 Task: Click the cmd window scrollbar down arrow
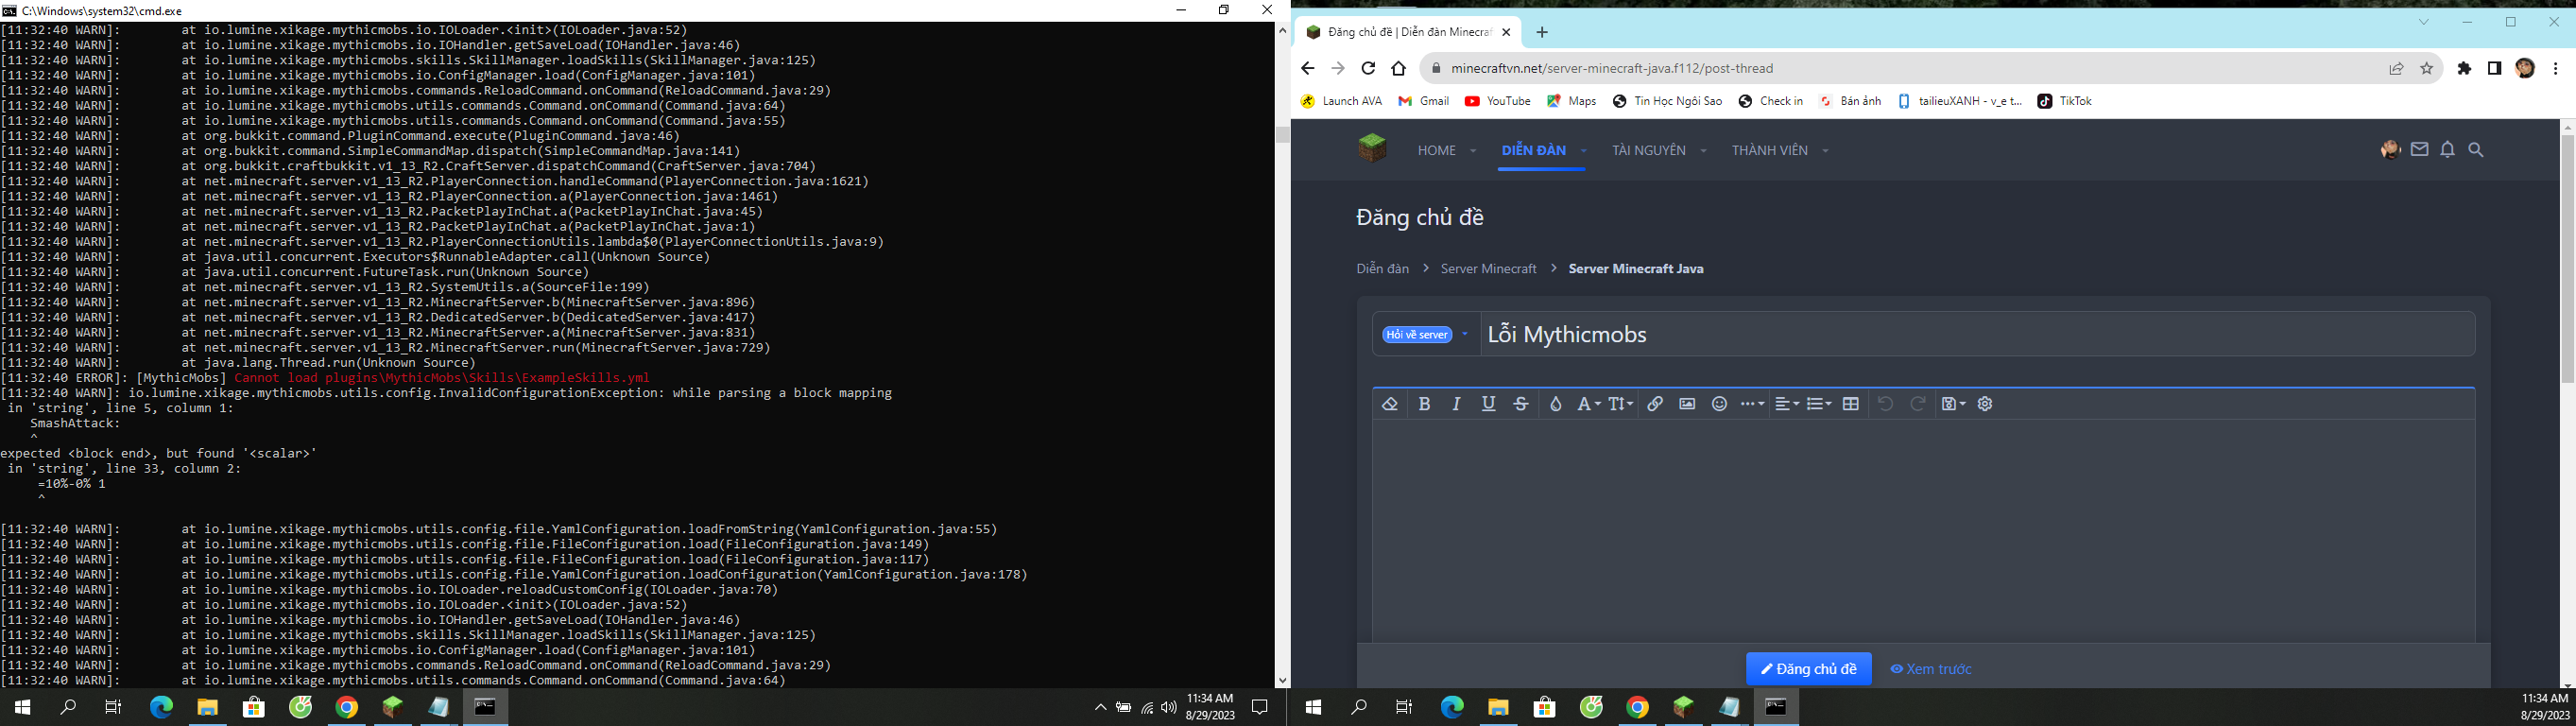[1282, 680]
